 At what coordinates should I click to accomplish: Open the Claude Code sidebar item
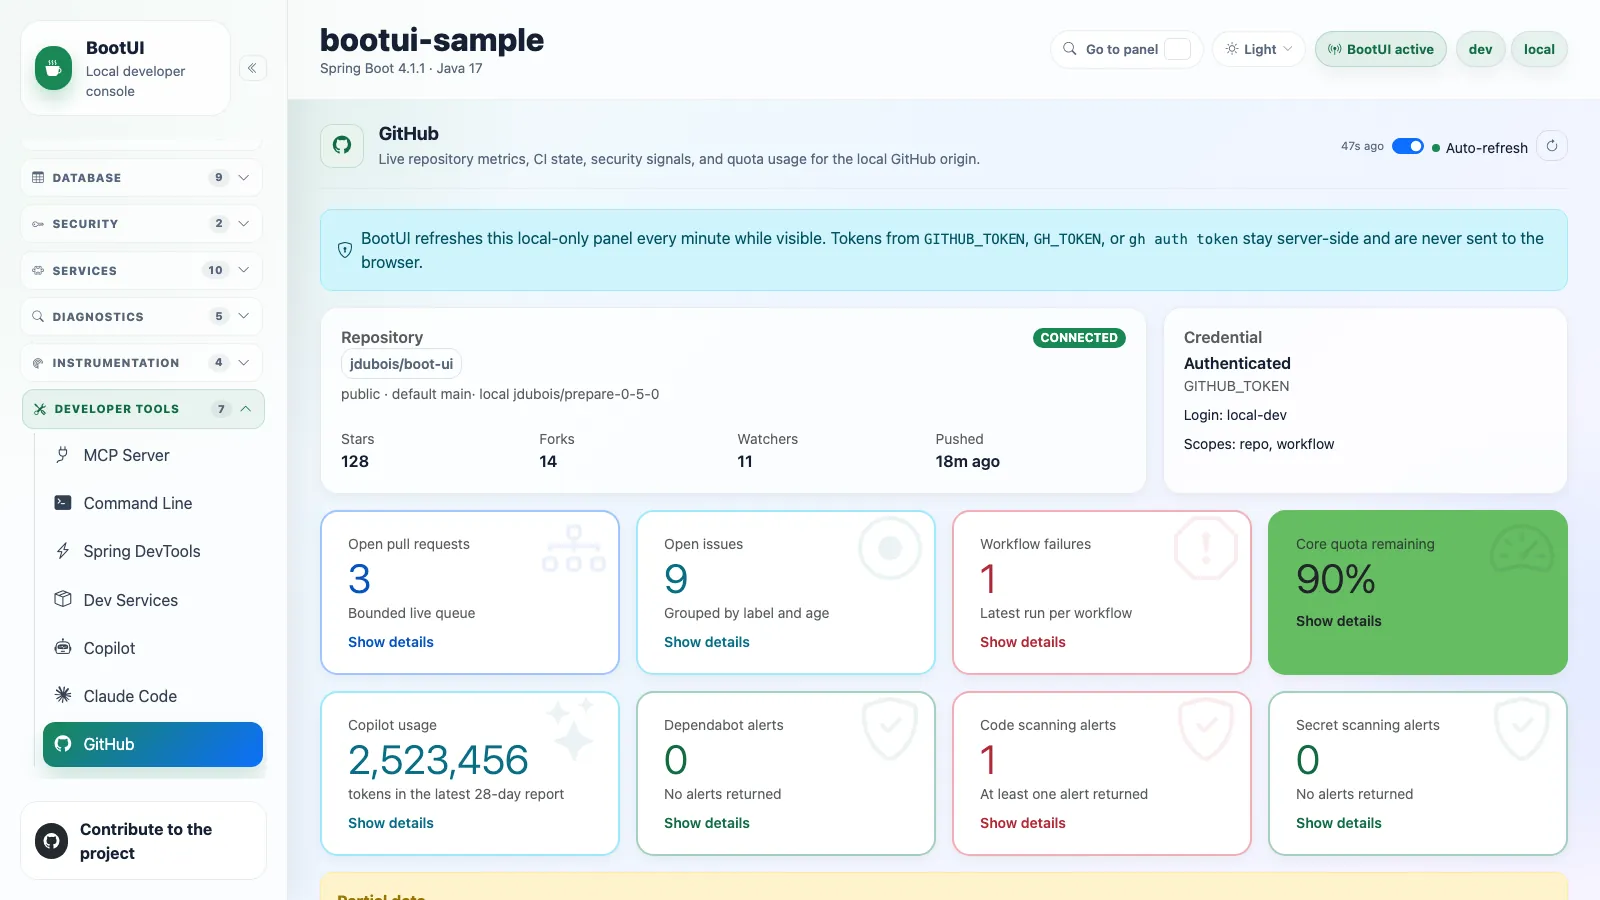click(x=153, y=696)
